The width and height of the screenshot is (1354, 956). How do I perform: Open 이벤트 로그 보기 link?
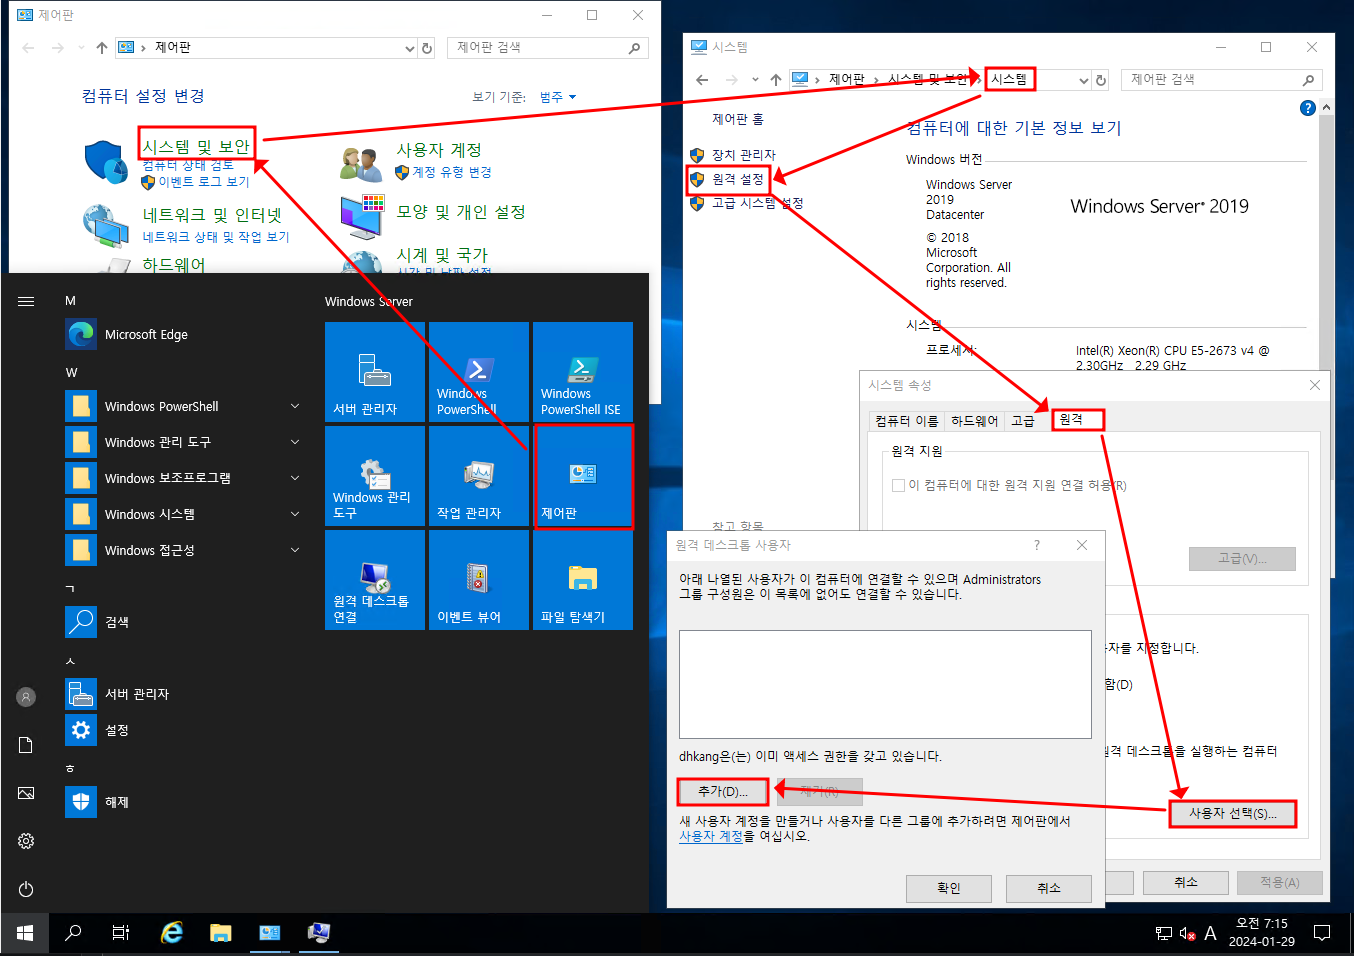(x=204, y=182)
